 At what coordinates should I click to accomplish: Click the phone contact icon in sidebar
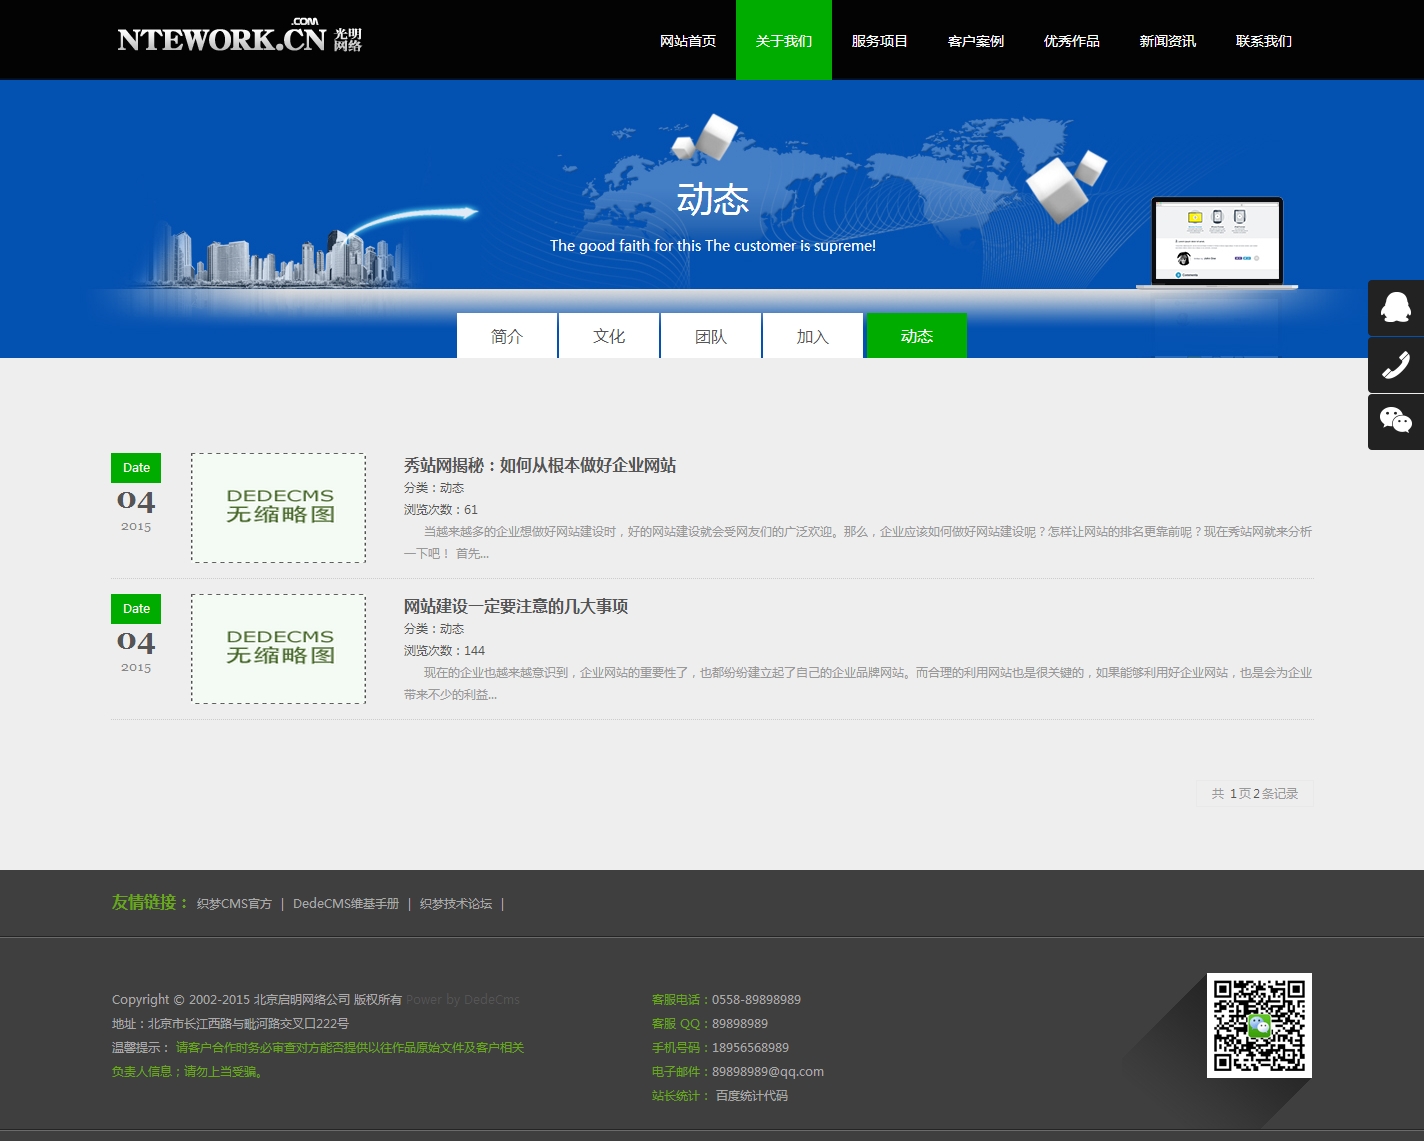tap(1395, 365)
